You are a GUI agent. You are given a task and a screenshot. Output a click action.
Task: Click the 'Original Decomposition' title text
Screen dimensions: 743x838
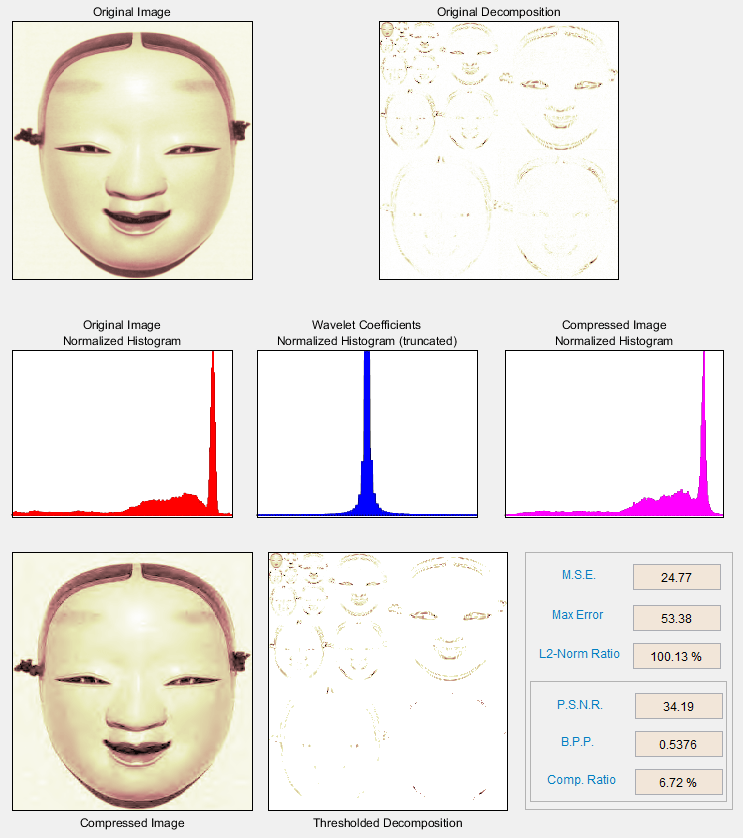[499, 12]
